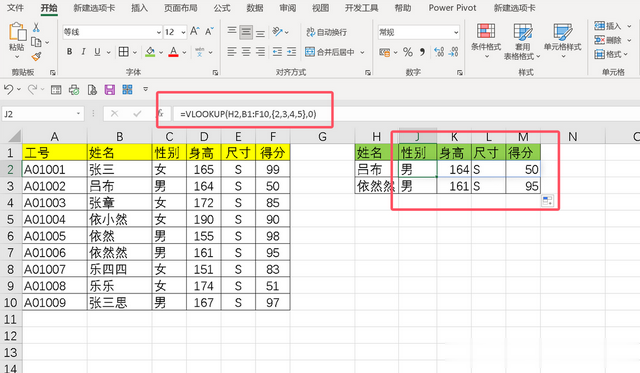The height and width of the screenshot is (373, 640).
Task: Click the Quick Print printer icon
Action: coord(74,89)
